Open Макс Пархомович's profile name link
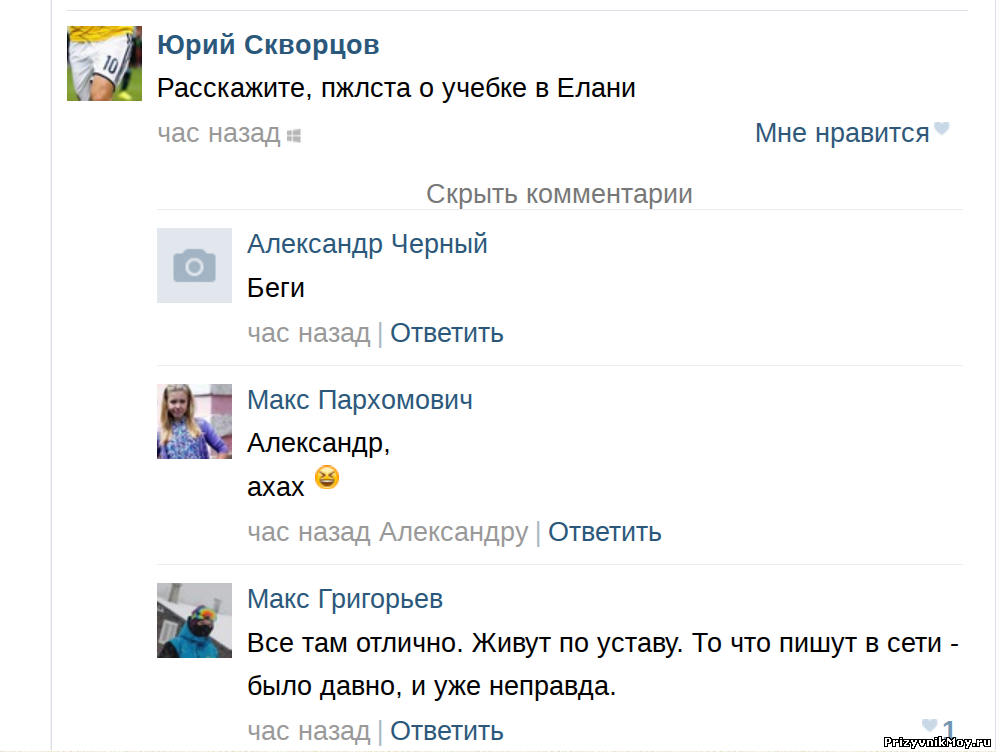 [360, 400]
